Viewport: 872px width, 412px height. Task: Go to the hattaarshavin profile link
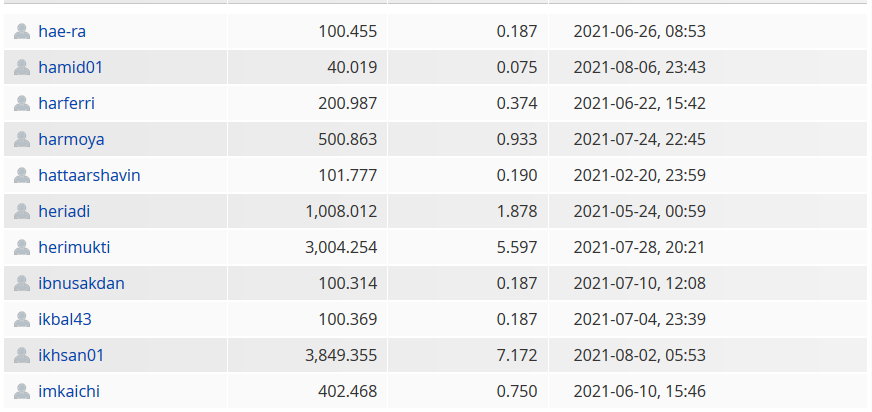[89, 175]
